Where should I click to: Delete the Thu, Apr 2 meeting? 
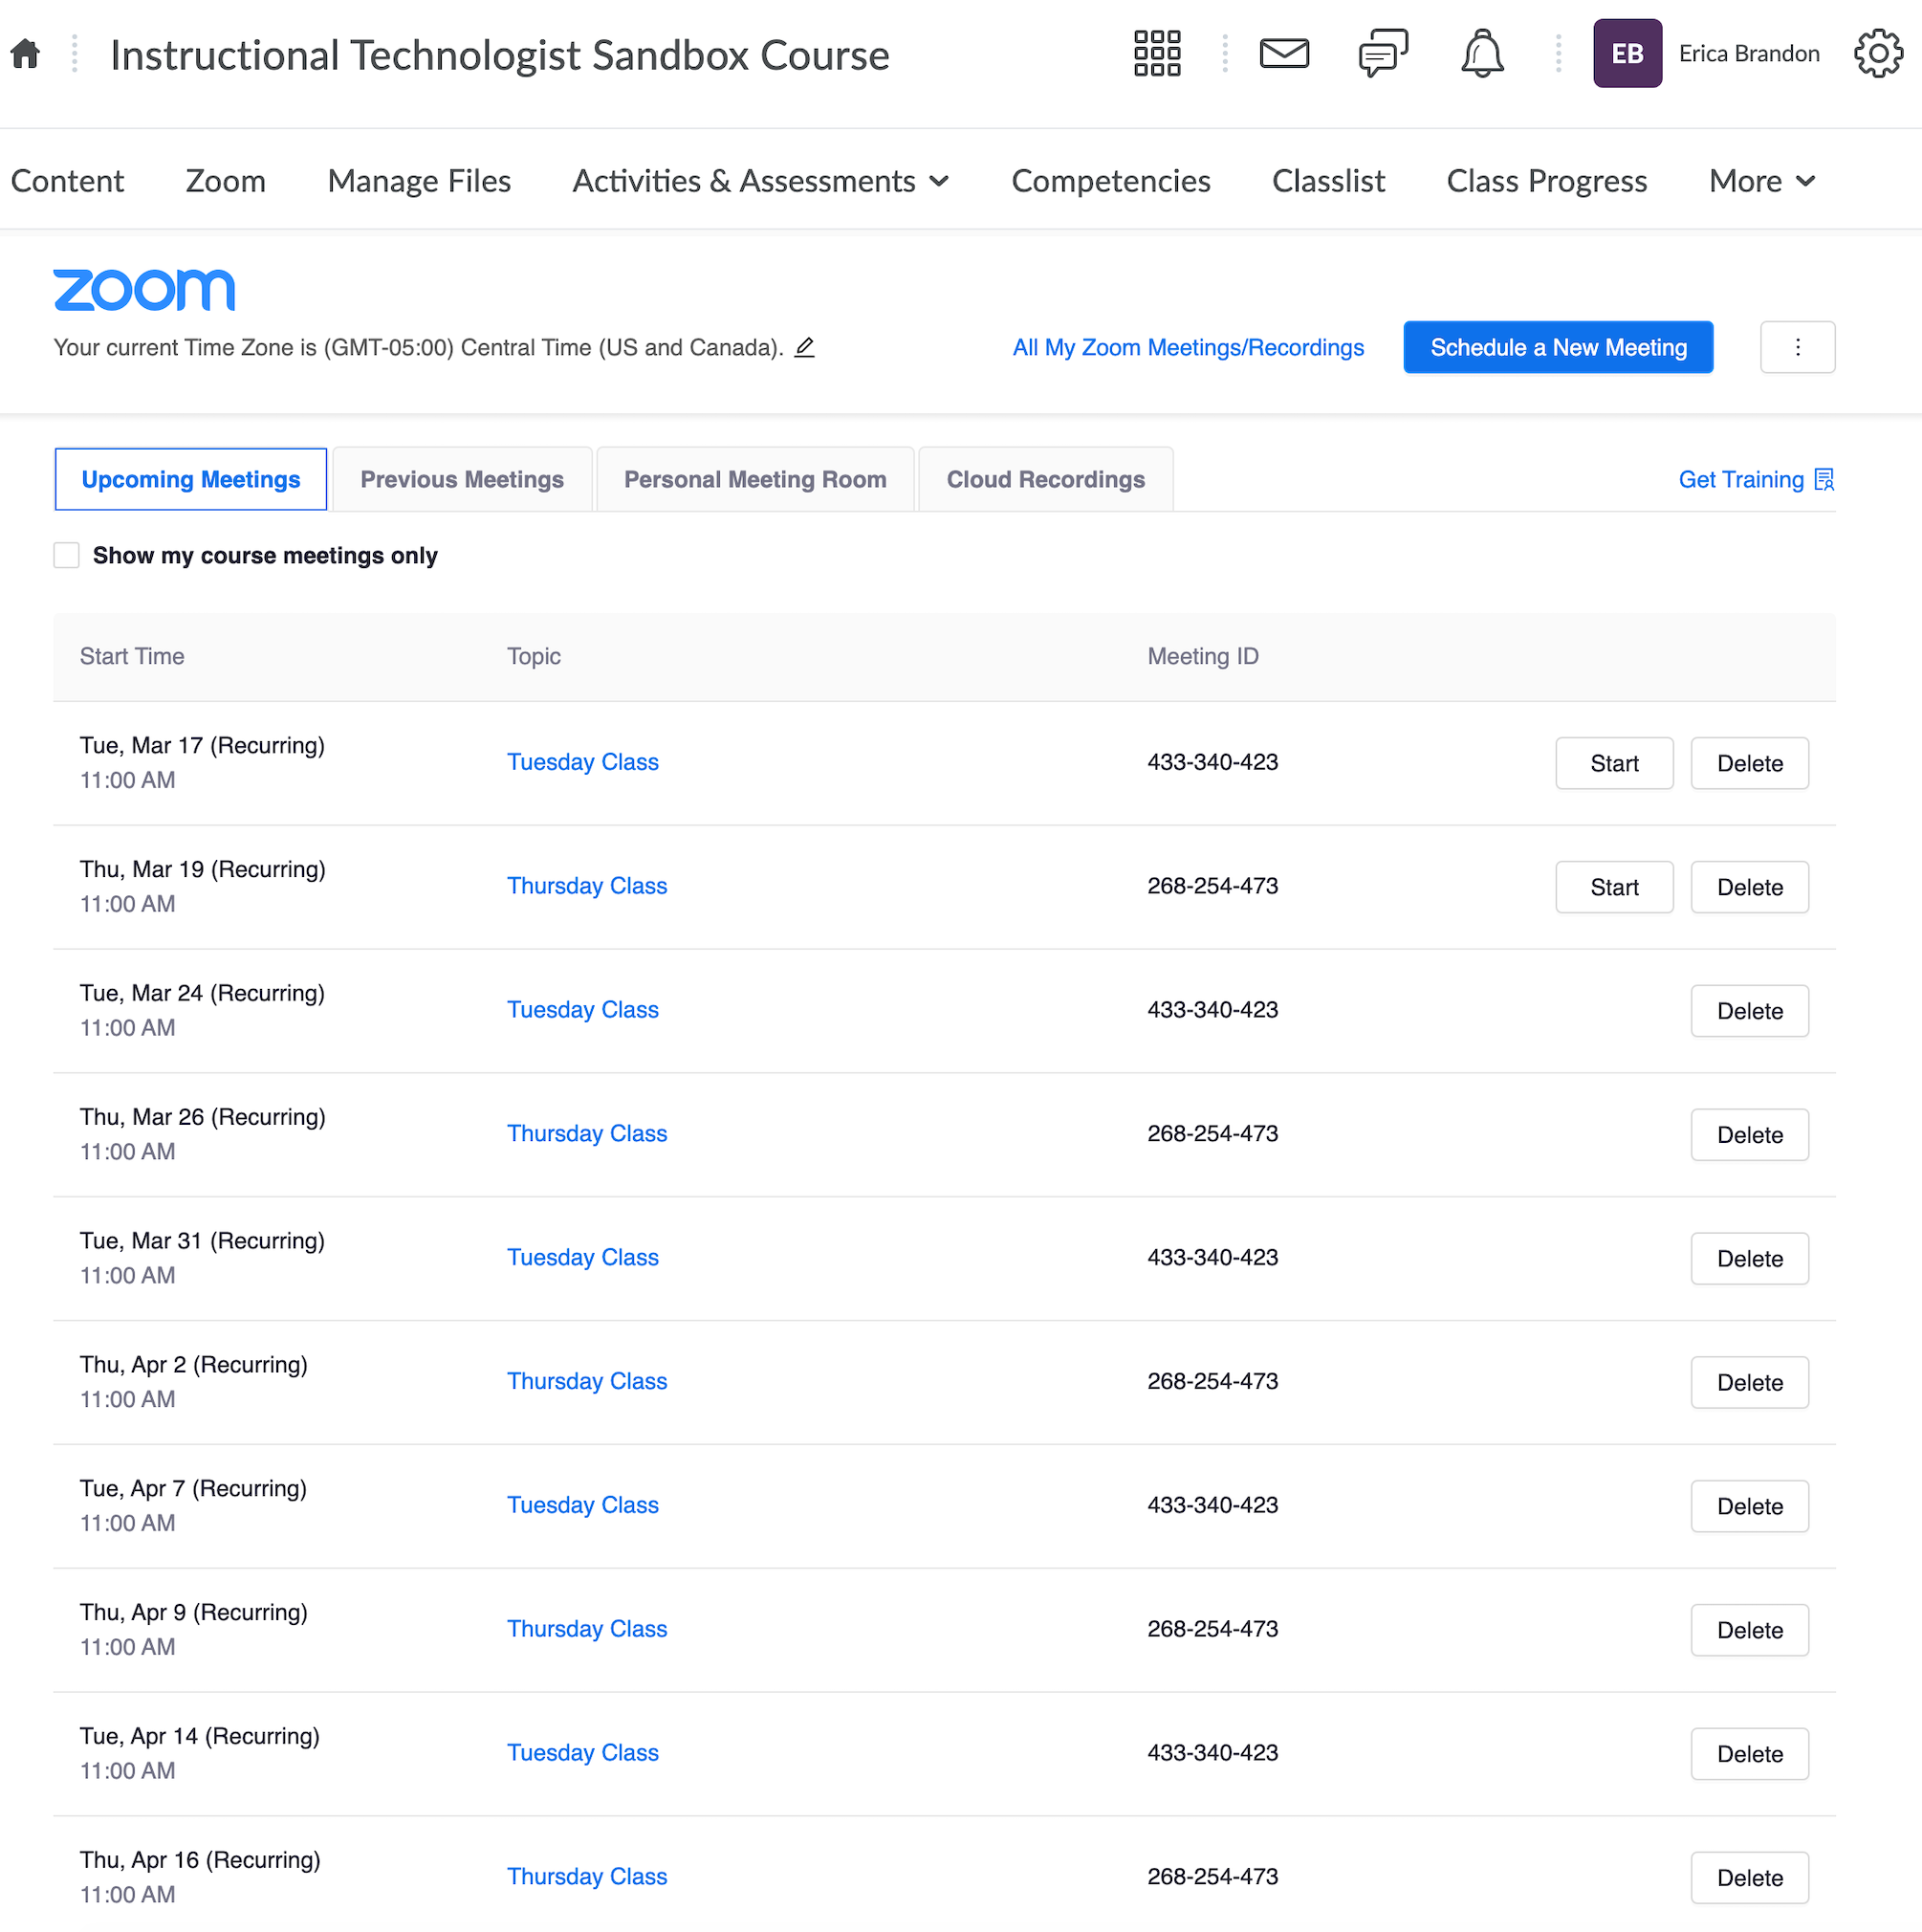1750,1383
